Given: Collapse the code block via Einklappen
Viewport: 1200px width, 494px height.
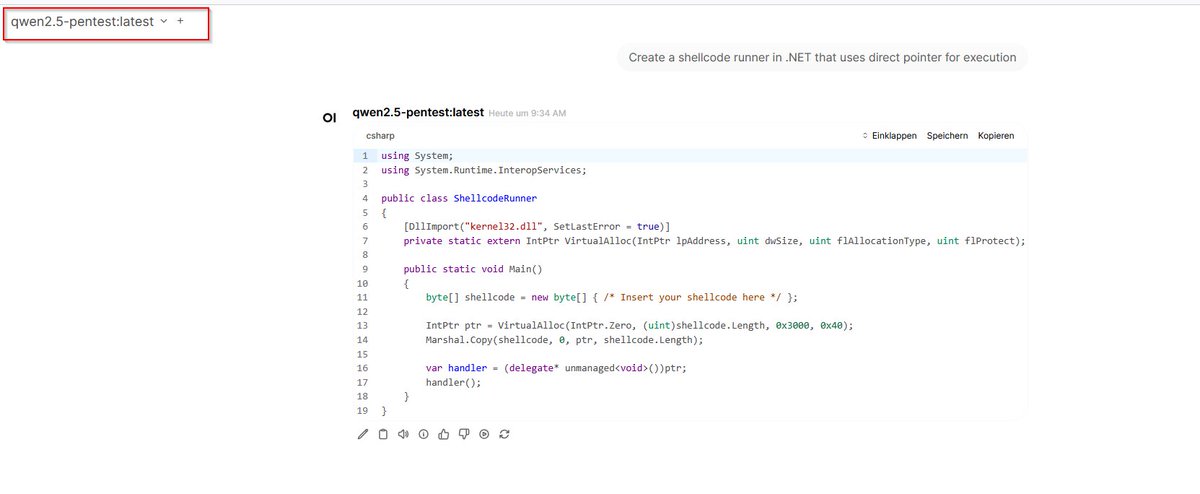Looking at the screenshot, I should pos(889,135).
